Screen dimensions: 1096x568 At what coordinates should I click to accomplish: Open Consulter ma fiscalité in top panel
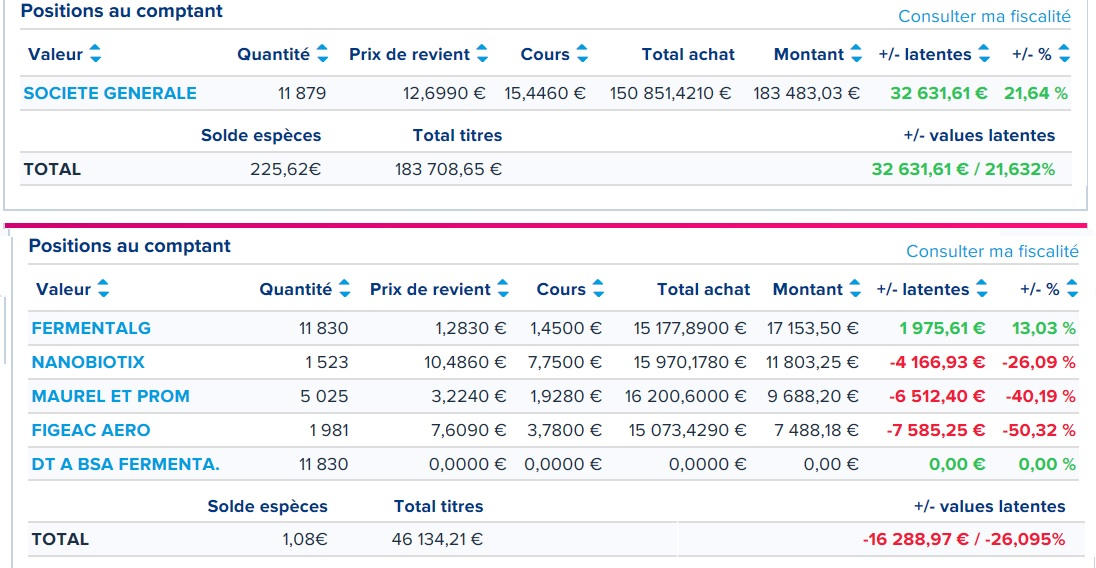click(984, 16)
